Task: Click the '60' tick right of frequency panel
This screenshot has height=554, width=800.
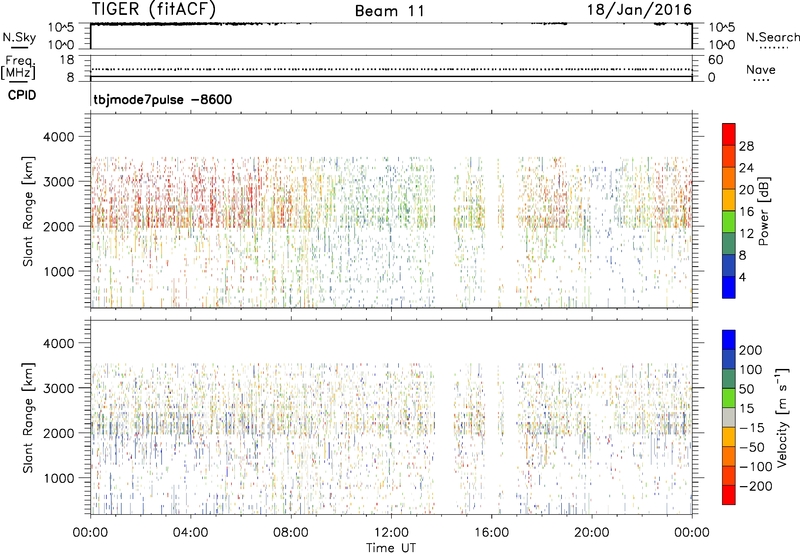Action: (715, 60)
